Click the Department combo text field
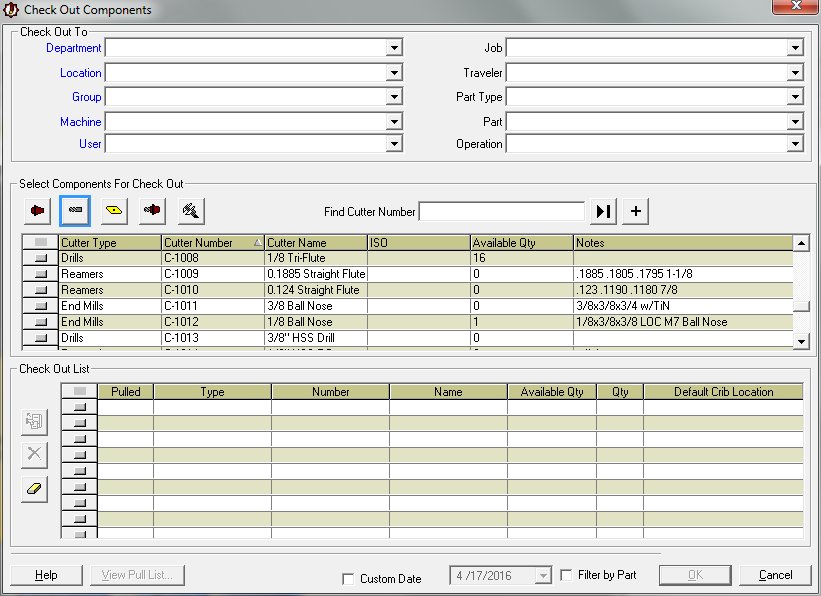Viewport: 821px width, 596px height. pyautogui.click(x=246, y=48)
